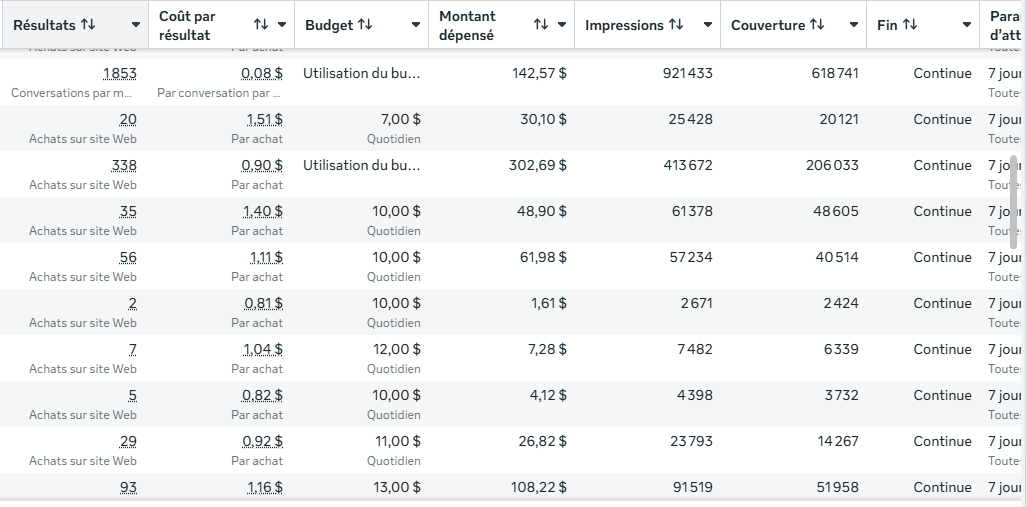Open the Impressions column dropdown caret
The image size is (1027, 507).
tap(707, 25)
